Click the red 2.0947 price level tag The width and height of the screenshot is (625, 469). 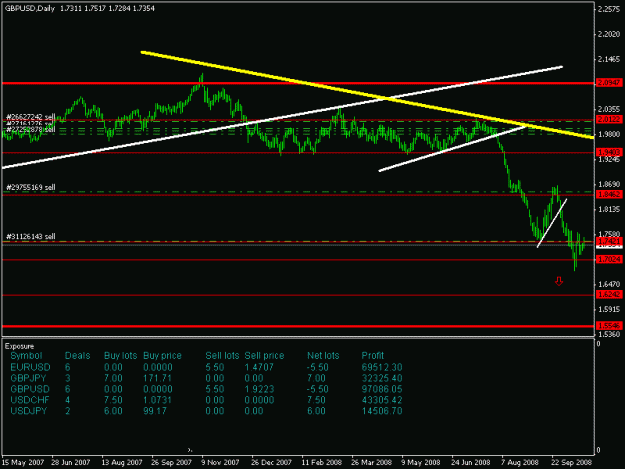609,82
